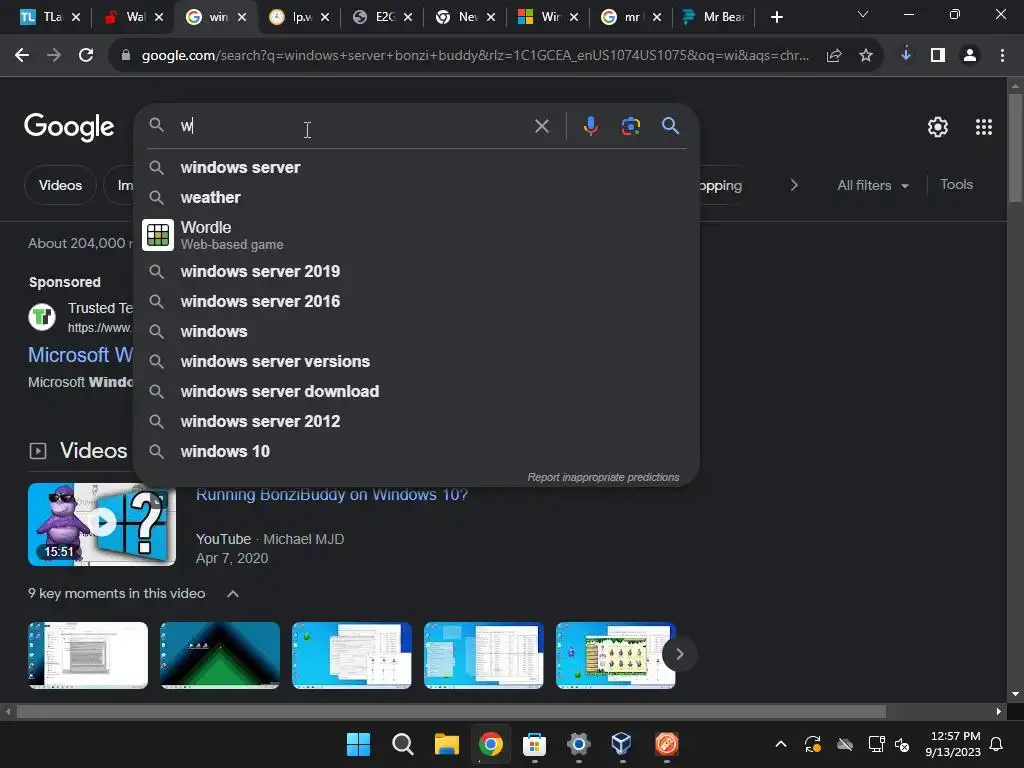
Task: Search by image with Google Lens
Action: [630, 126]
